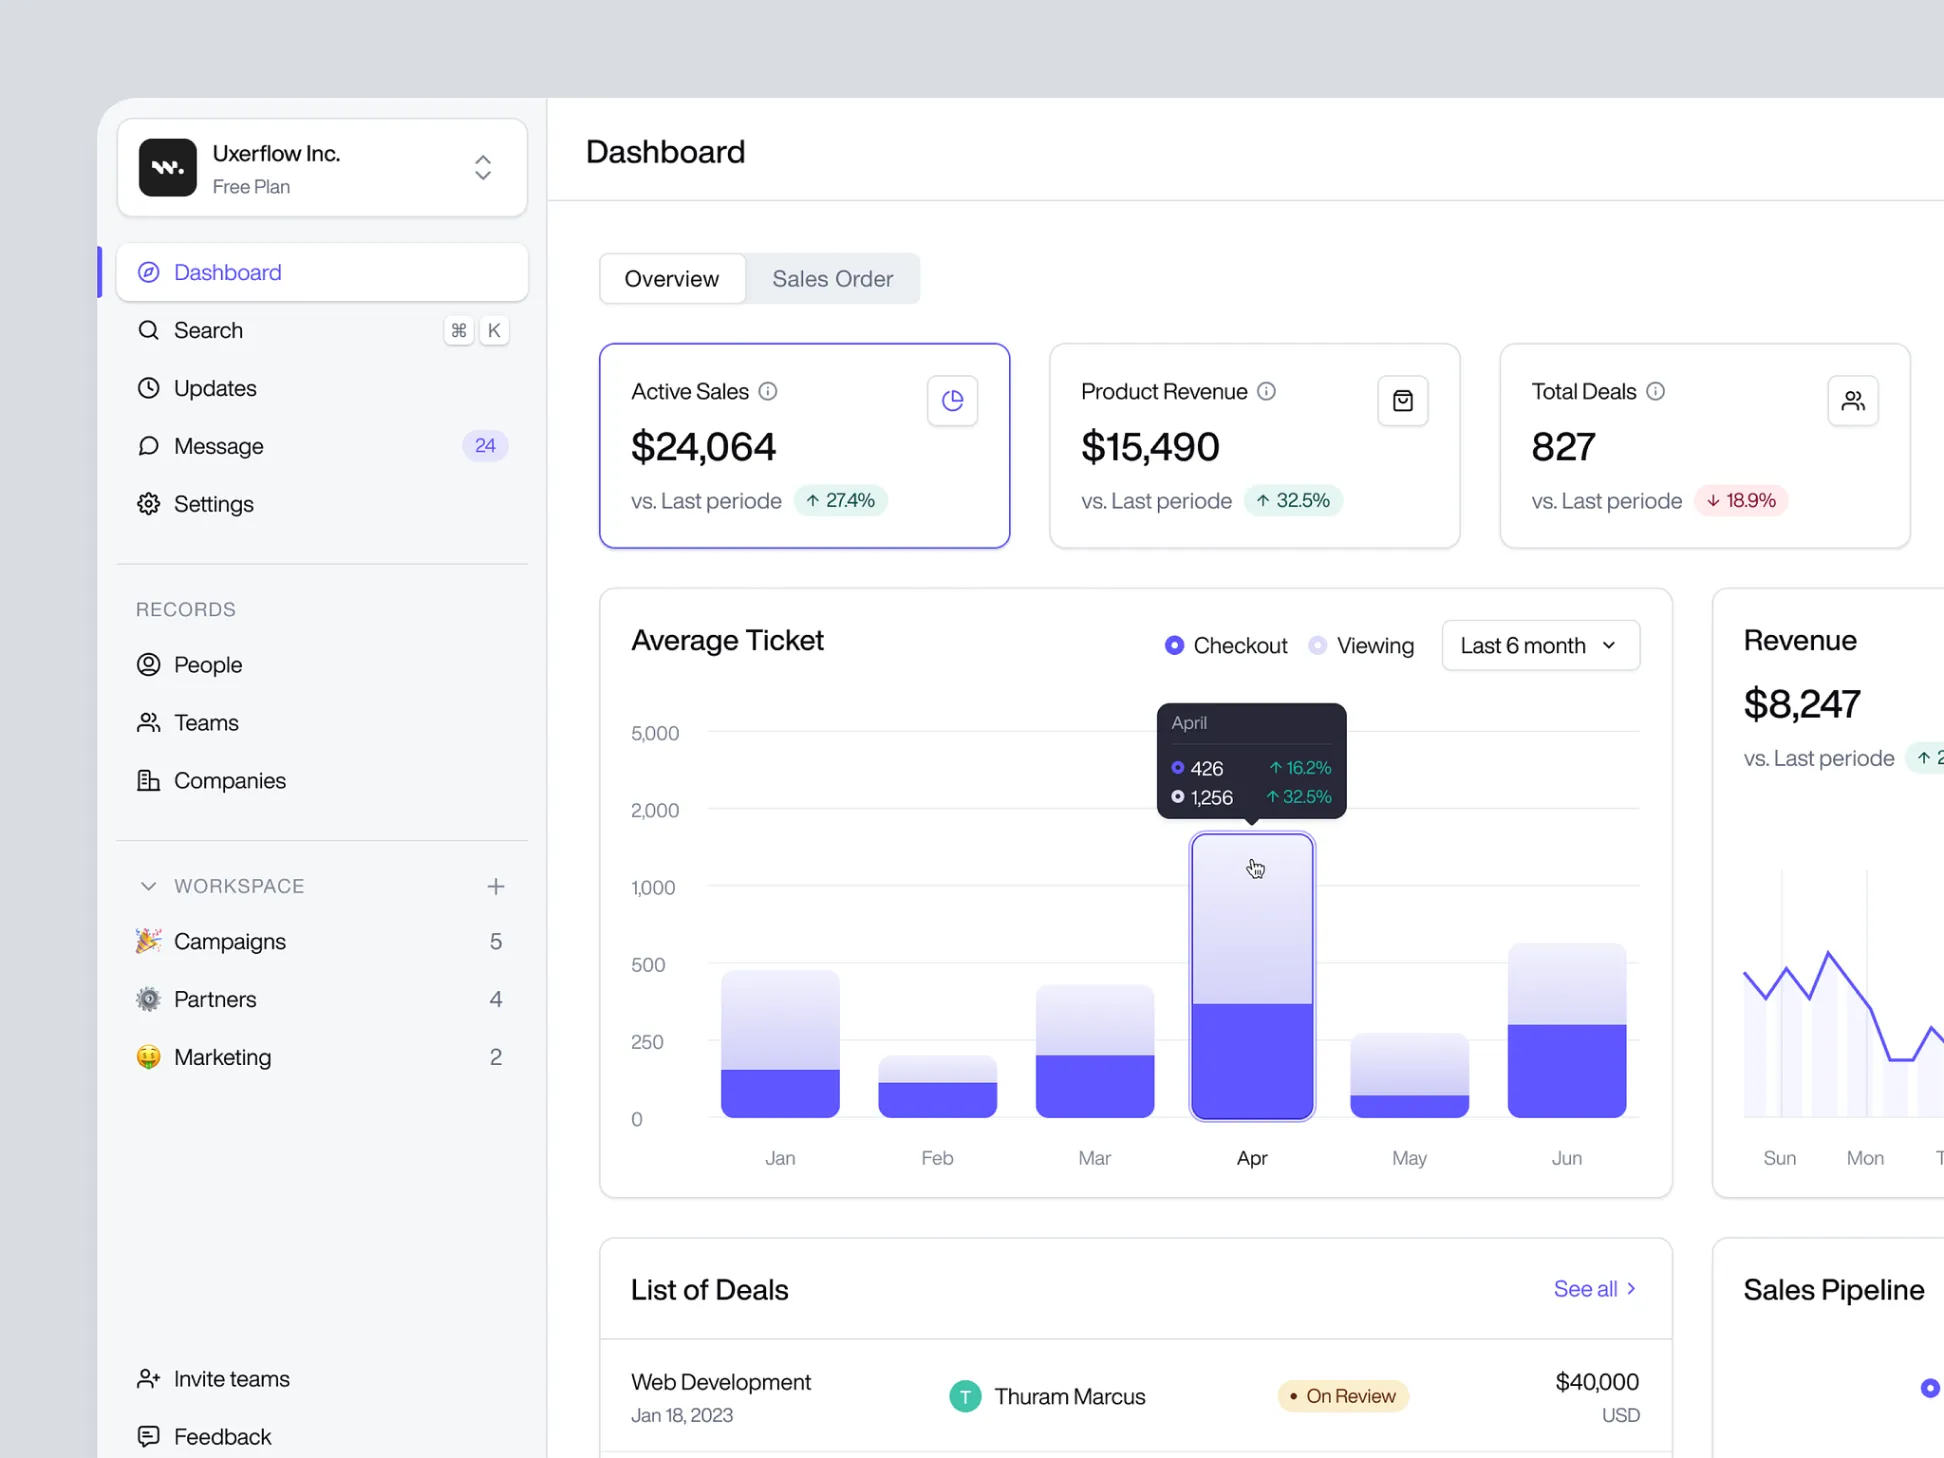Screen dimensions: 1944x1458
Task: Collapse the Workspace section
Action: pos(147,886)
